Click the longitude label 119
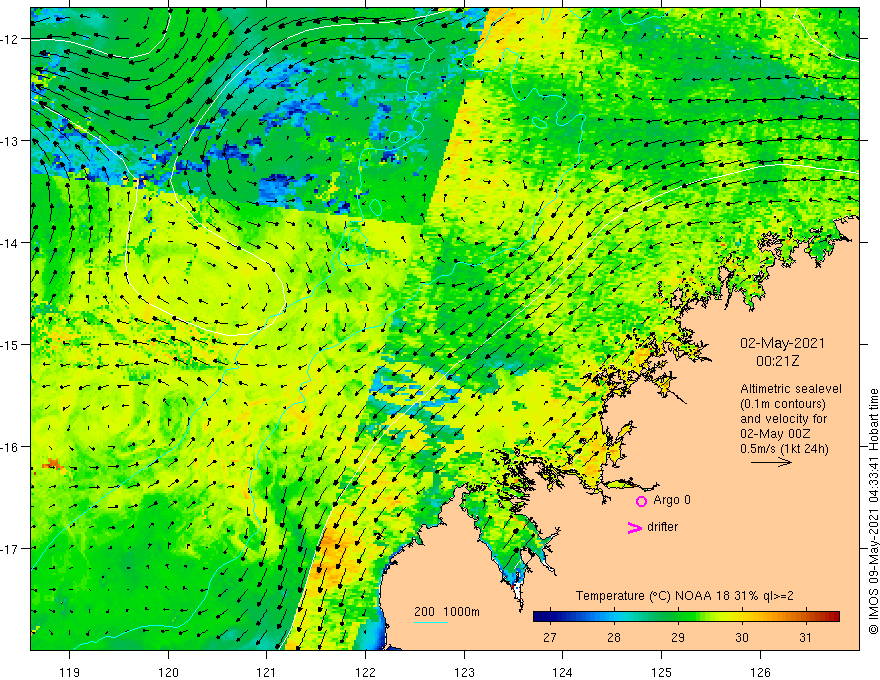 (70, 672)
